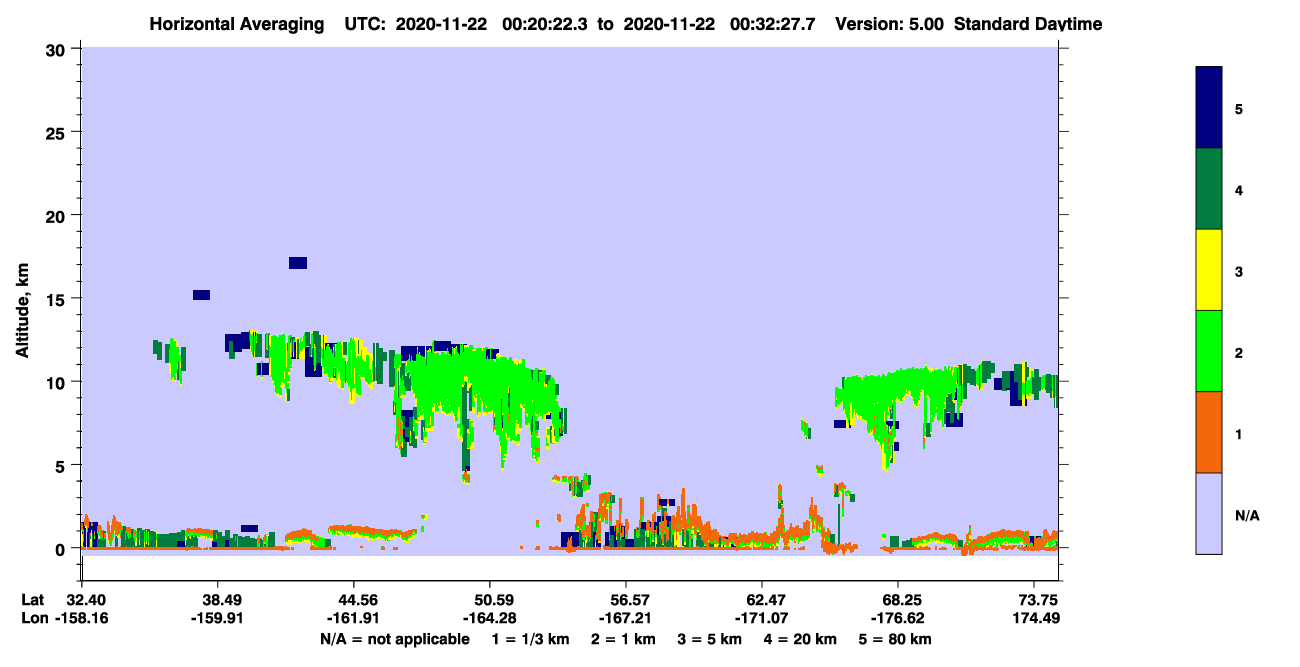Click the 'Lon' row label

tap(33, 618)
